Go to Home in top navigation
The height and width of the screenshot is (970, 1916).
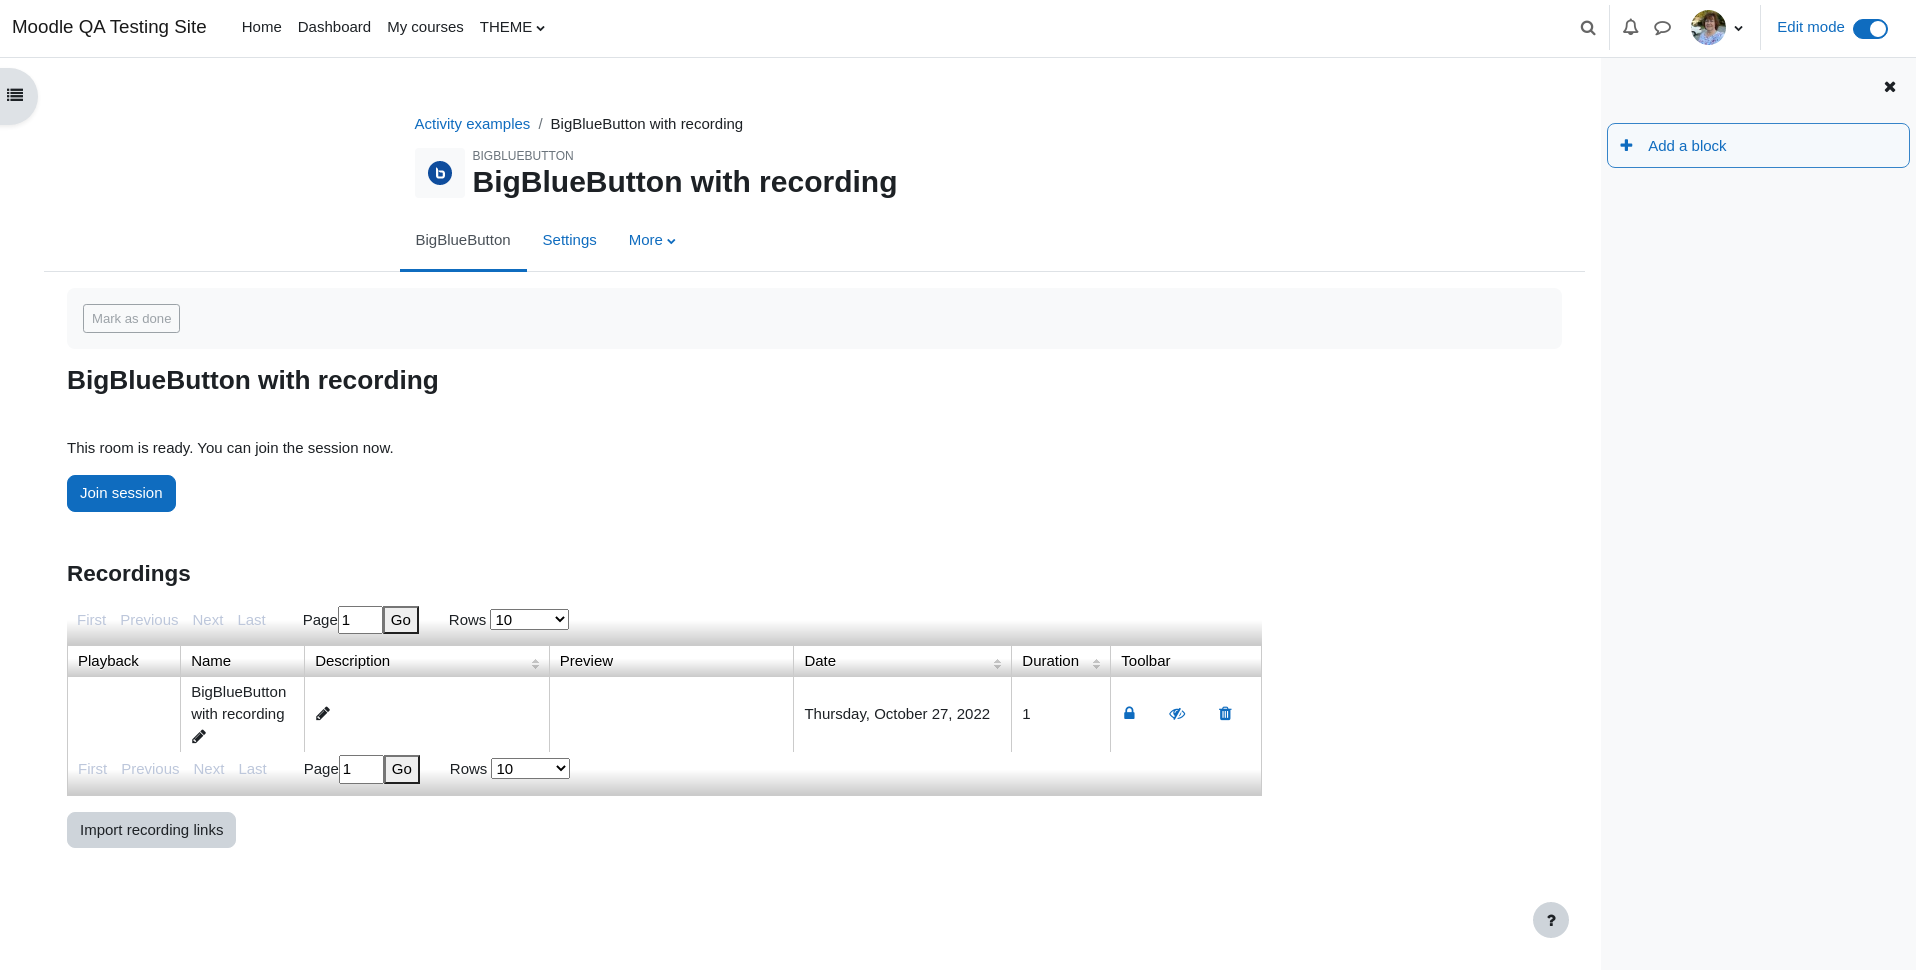coord(261,28)
